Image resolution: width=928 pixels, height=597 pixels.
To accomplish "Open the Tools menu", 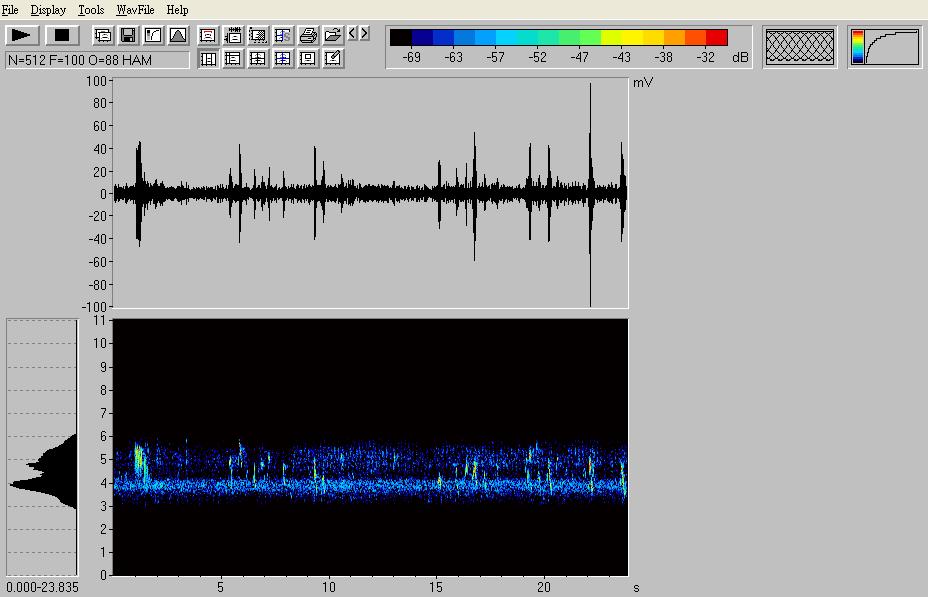I will pos(91,10).
